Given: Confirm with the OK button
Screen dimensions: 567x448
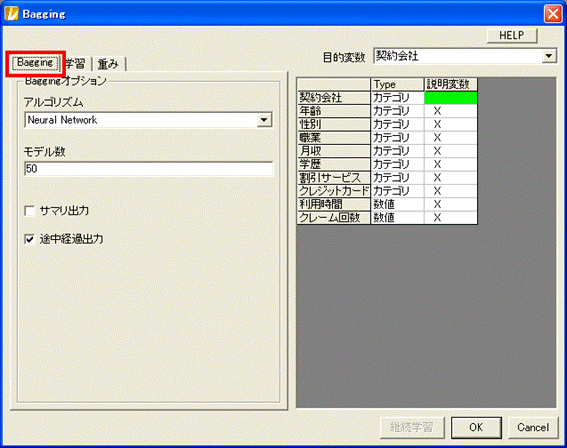Looking at the screenshot, I should tap(476, 427).
